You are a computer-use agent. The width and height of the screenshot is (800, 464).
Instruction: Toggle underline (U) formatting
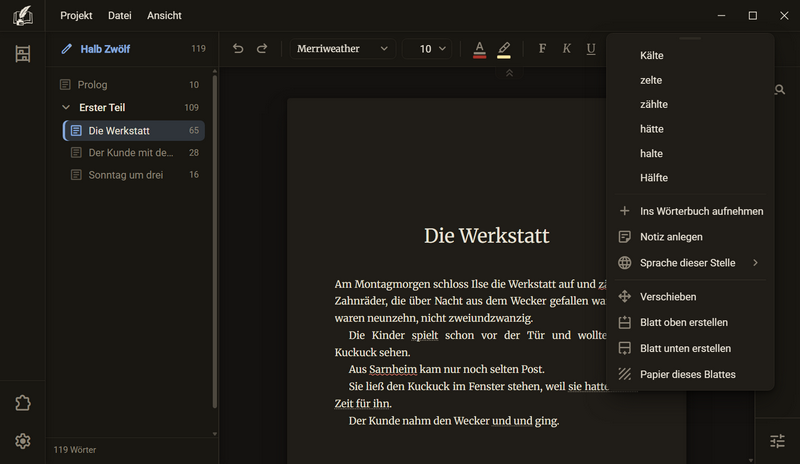tap(591, 48)
